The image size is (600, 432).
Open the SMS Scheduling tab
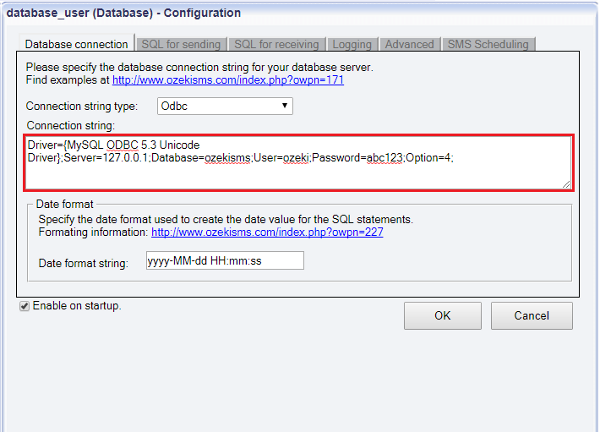tap(487, 44)
